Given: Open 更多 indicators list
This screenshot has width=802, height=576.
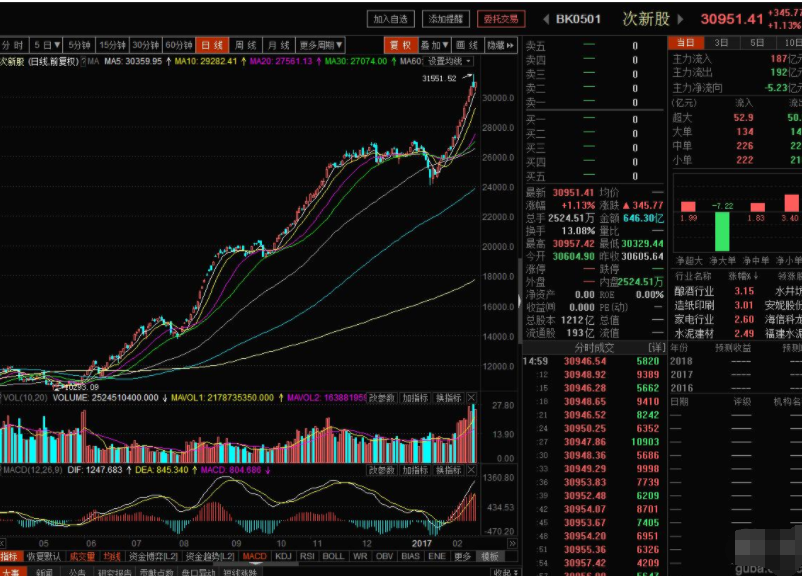Looking at the screenshot, I should (462, 556).
